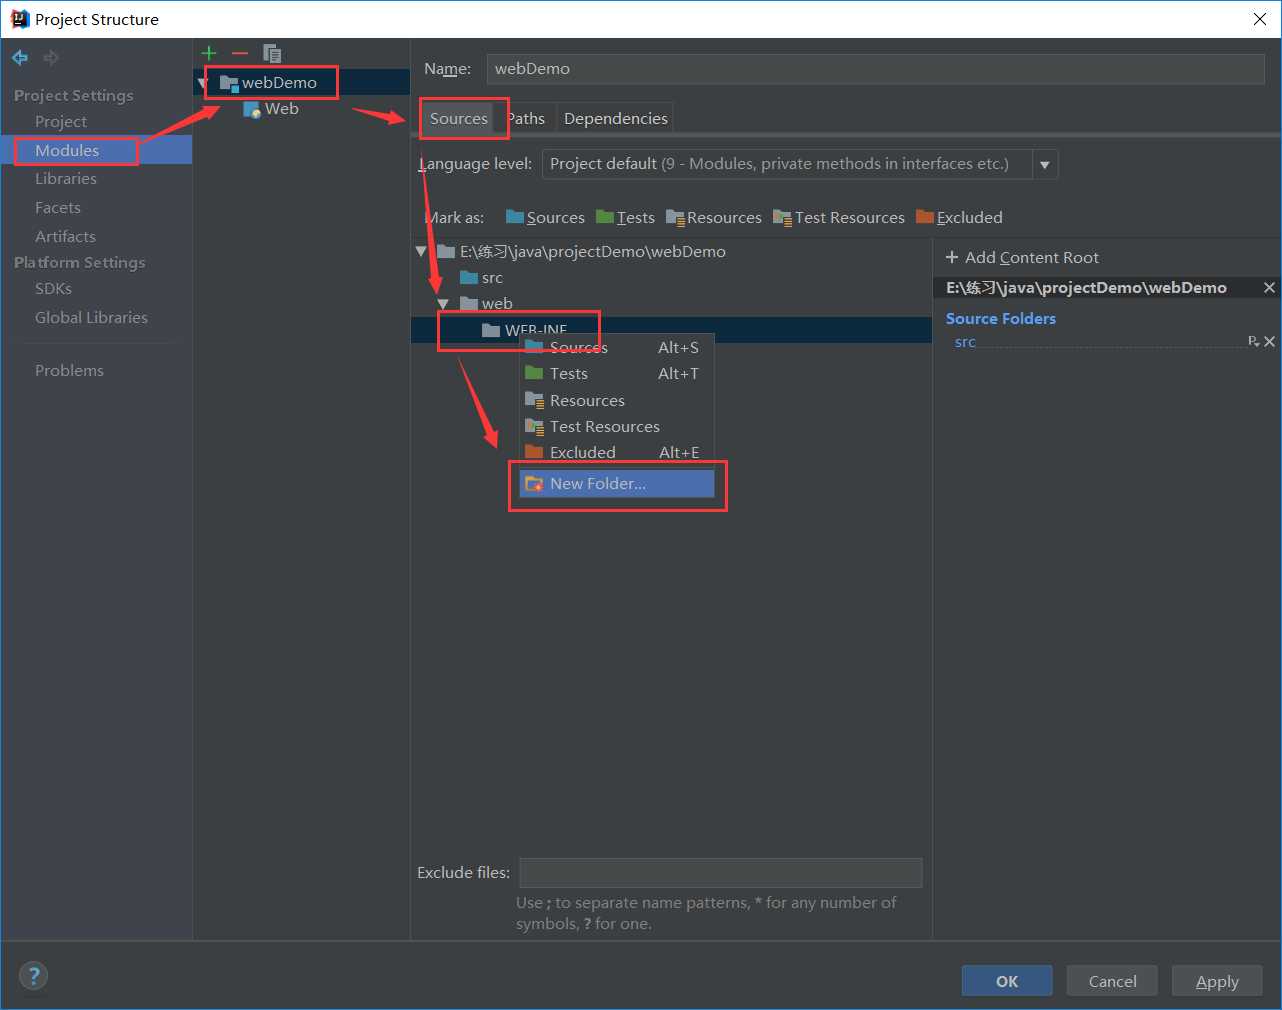Mark as Tests in the toolbar
This screenshot has width=1282, height=1010.
tap(625, 217)
